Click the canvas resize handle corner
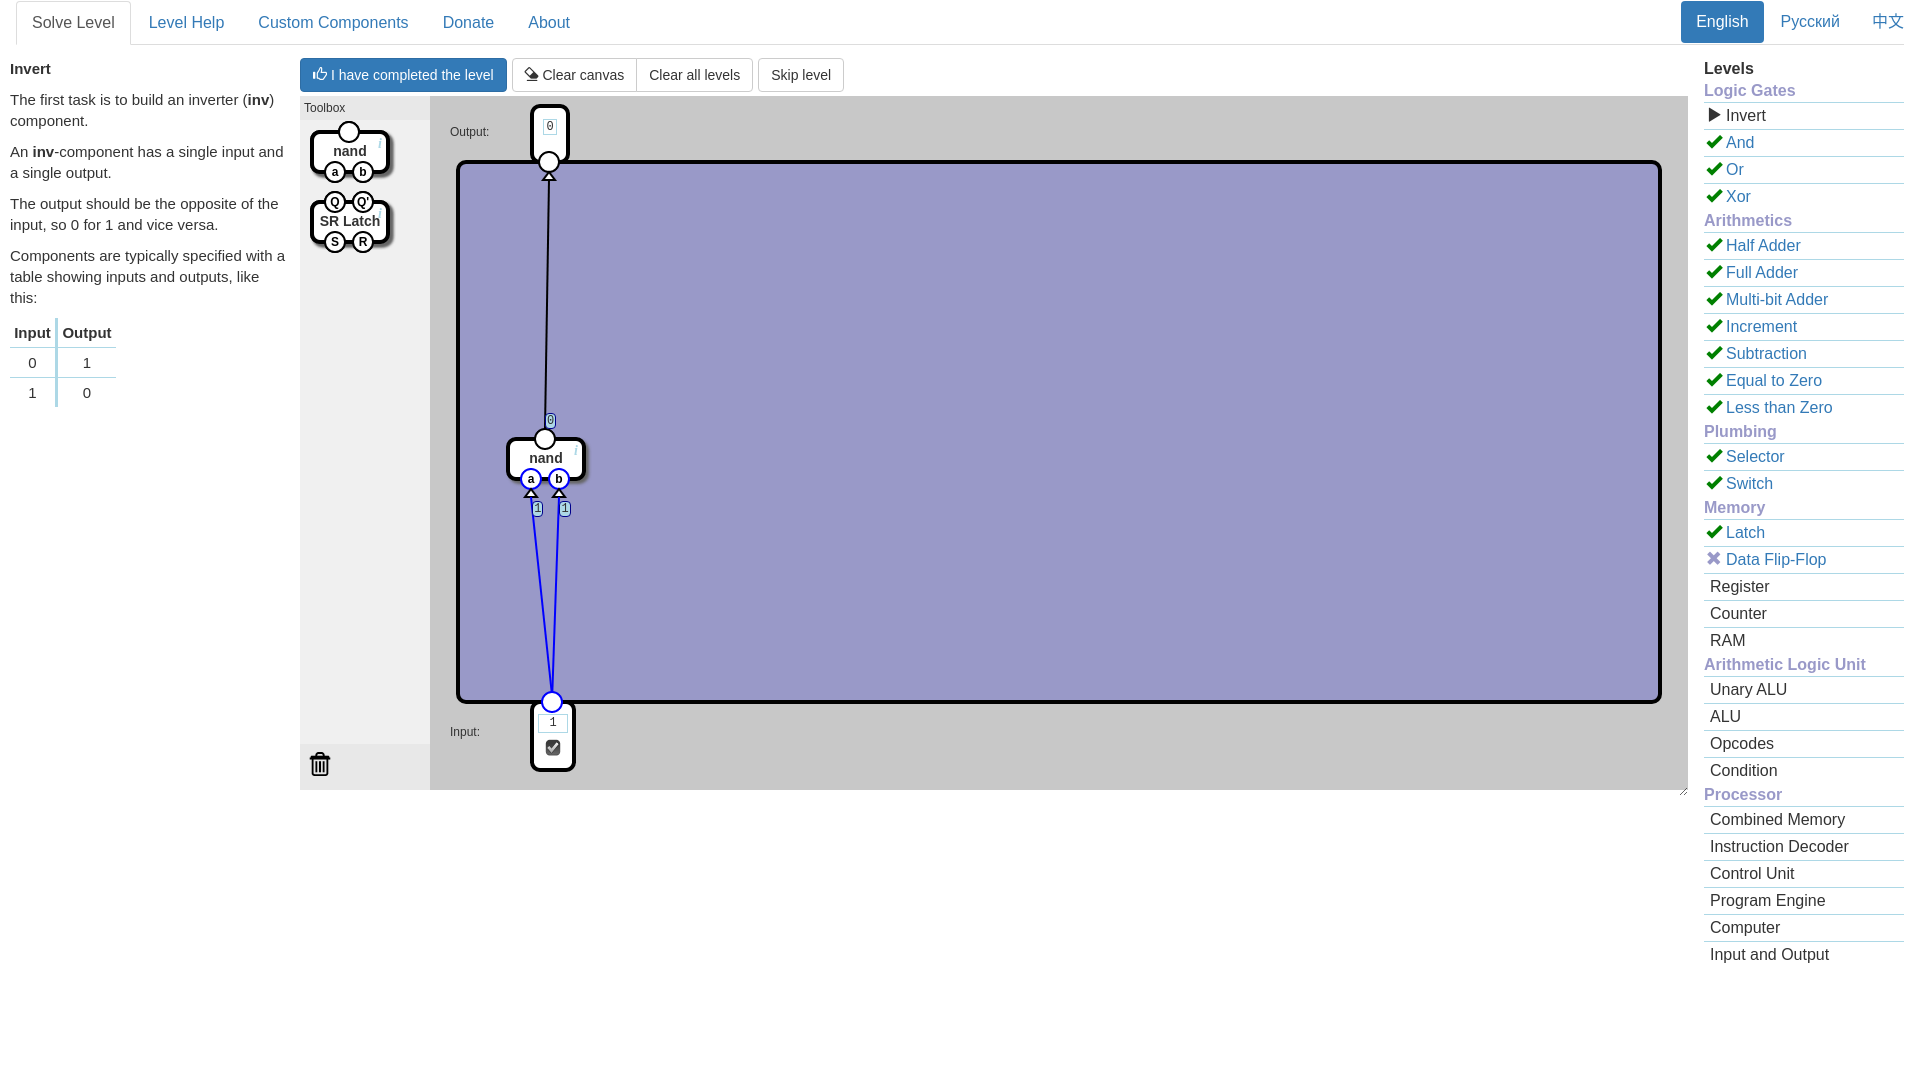 (1683, 791)
